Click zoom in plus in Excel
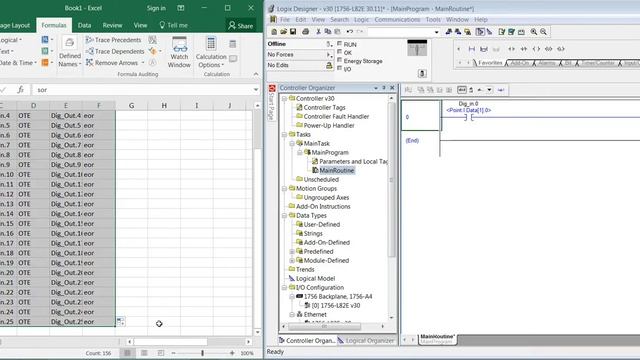The width and height of the screenshot is (640, 360). point(232,353)
